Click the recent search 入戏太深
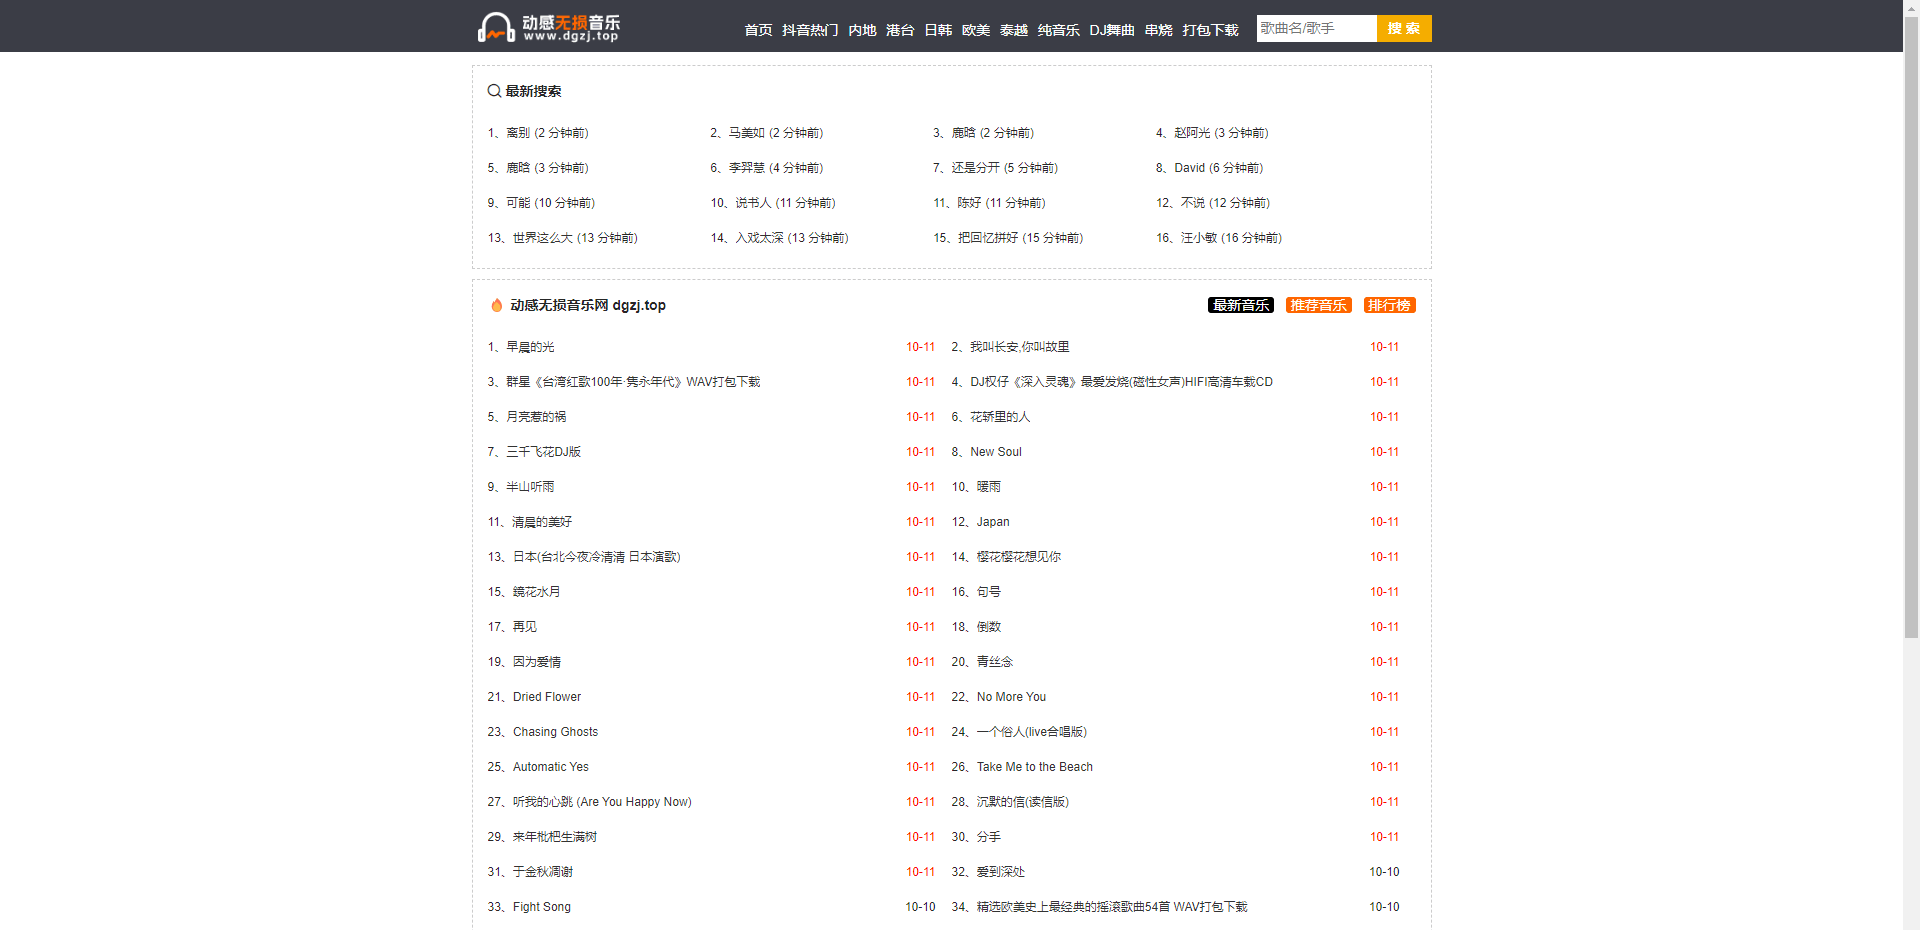The height and width of the screenshot is (930, 1920). pos(760,238)
